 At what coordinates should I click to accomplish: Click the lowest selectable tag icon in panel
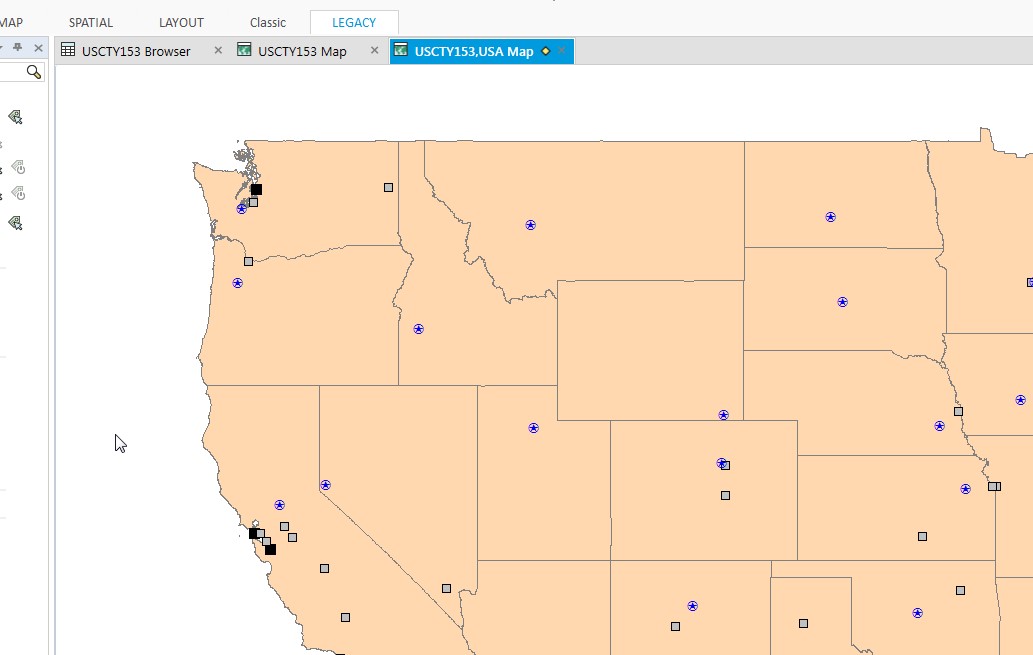click(15, 223)
